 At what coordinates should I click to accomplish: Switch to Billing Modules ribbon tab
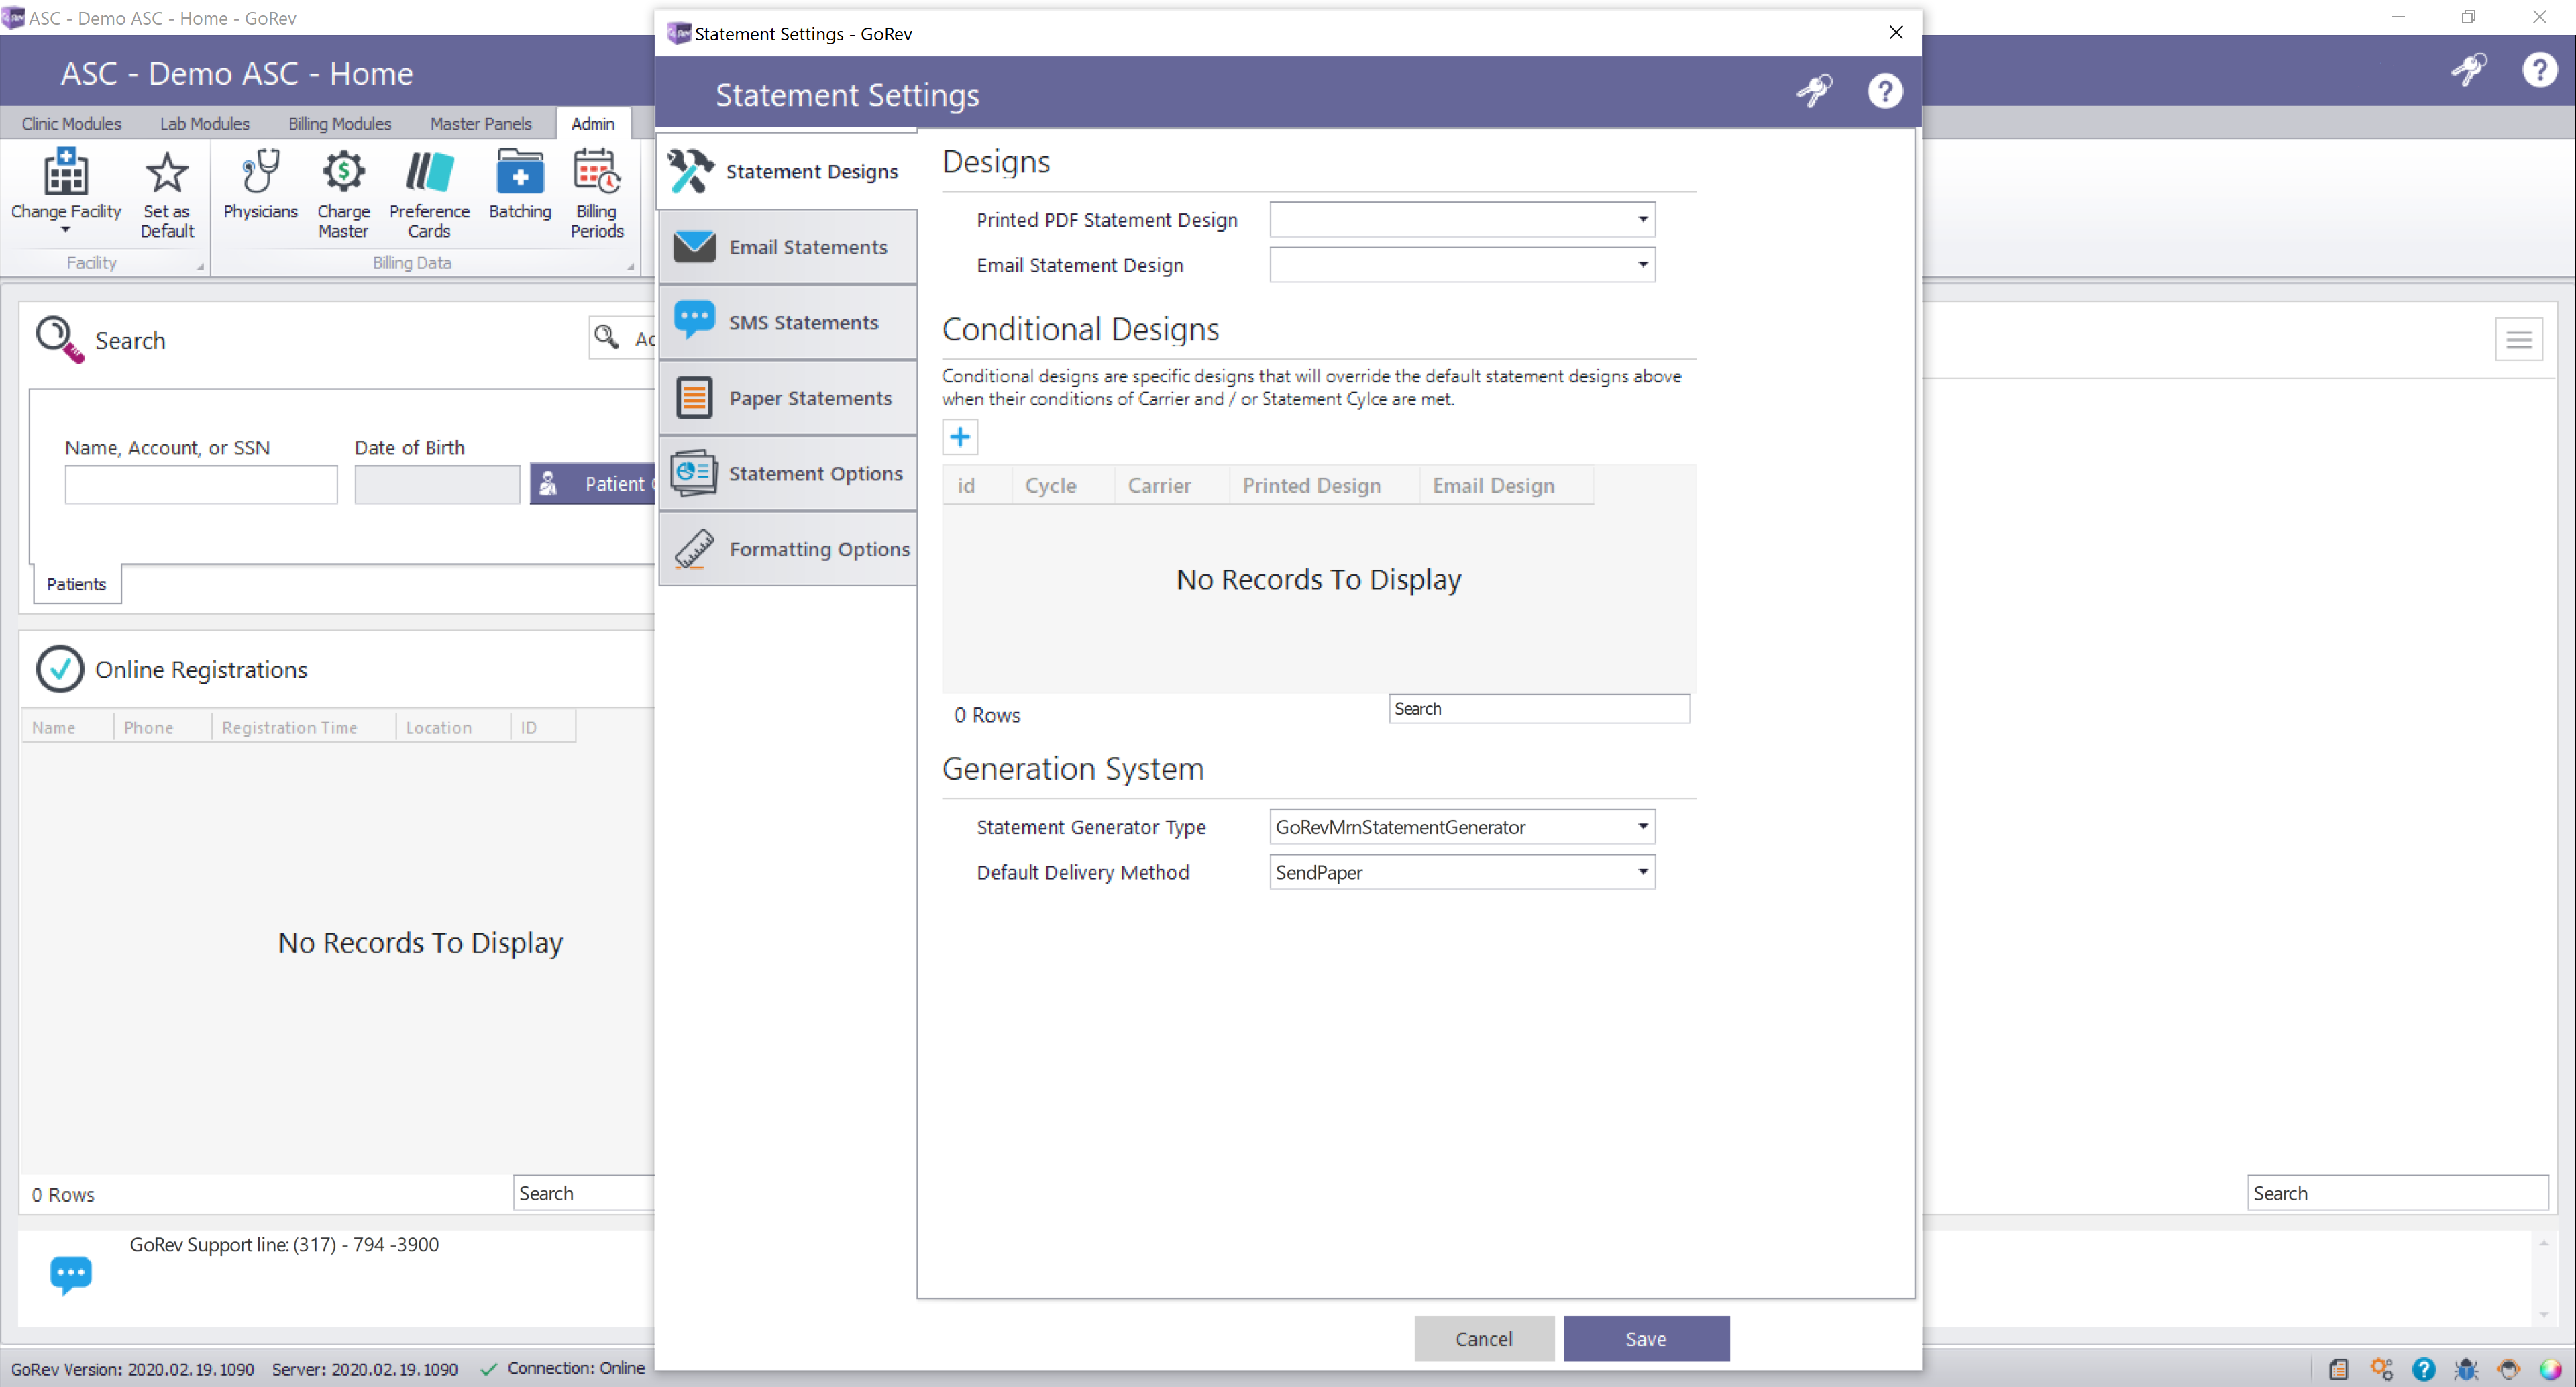point(340,123)
